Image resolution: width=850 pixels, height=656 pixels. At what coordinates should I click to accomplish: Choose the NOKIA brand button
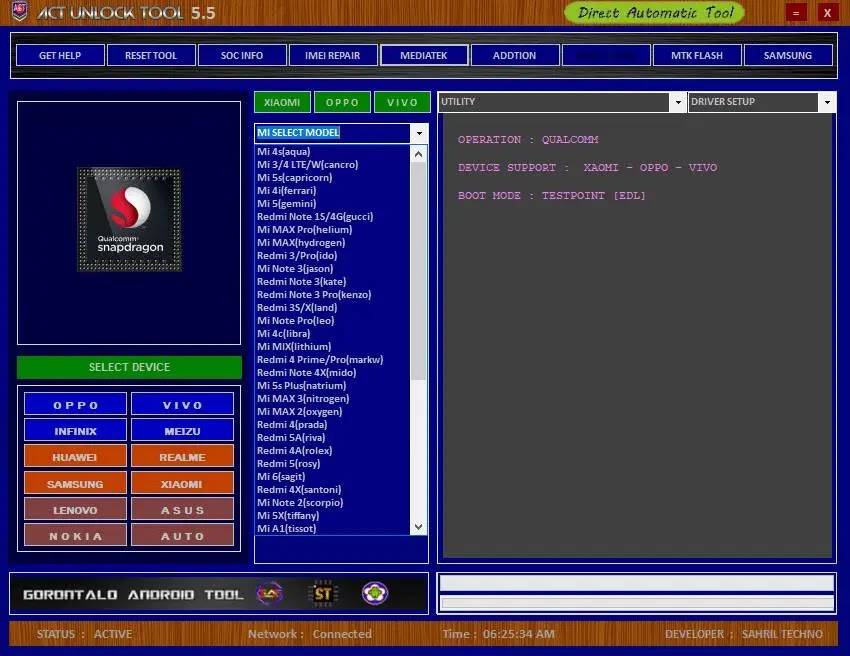pos(75,536)
